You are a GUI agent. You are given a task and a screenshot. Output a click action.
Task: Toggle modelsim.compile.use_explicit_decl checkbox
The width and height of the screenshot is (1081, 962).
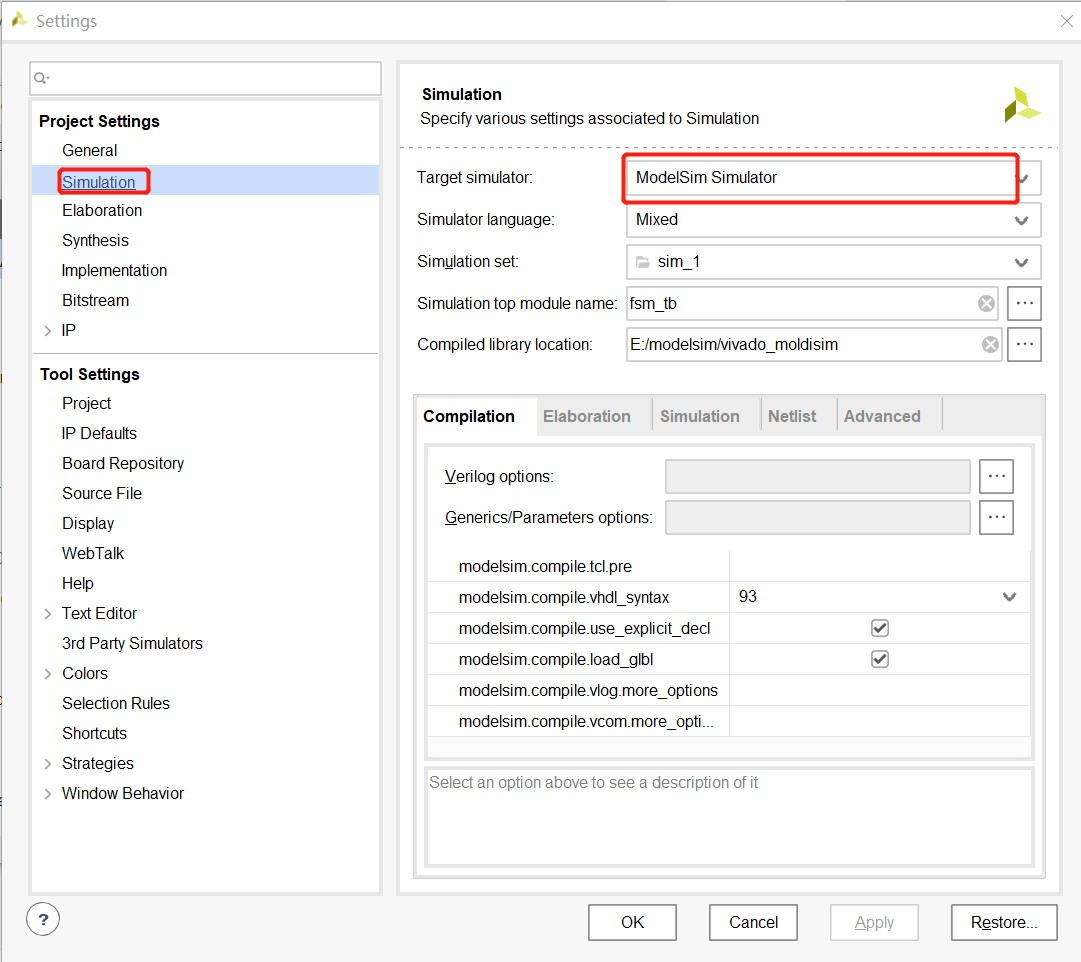coord(880,628)
